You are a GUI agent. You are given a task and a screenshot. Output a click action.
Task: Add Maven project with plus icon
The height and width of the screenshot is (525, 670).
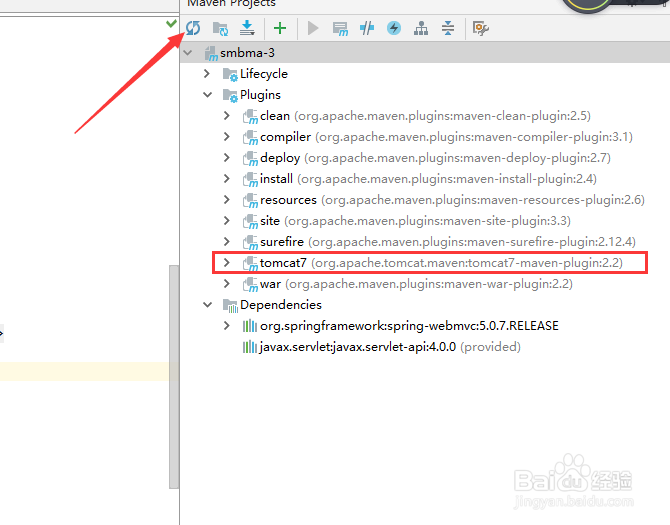(x=280, y=28)
